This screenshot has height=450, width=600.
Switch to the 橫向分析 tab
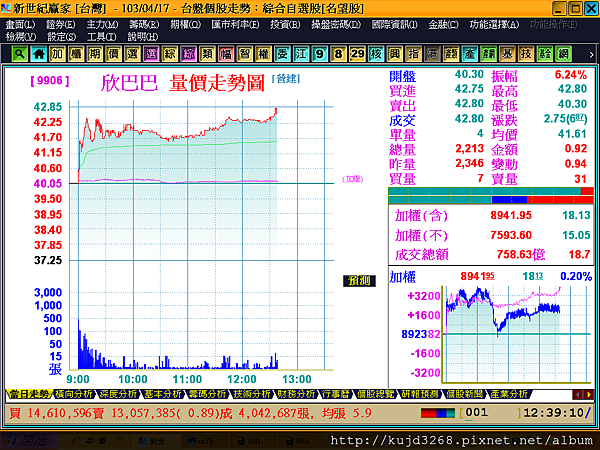point(73,394)
